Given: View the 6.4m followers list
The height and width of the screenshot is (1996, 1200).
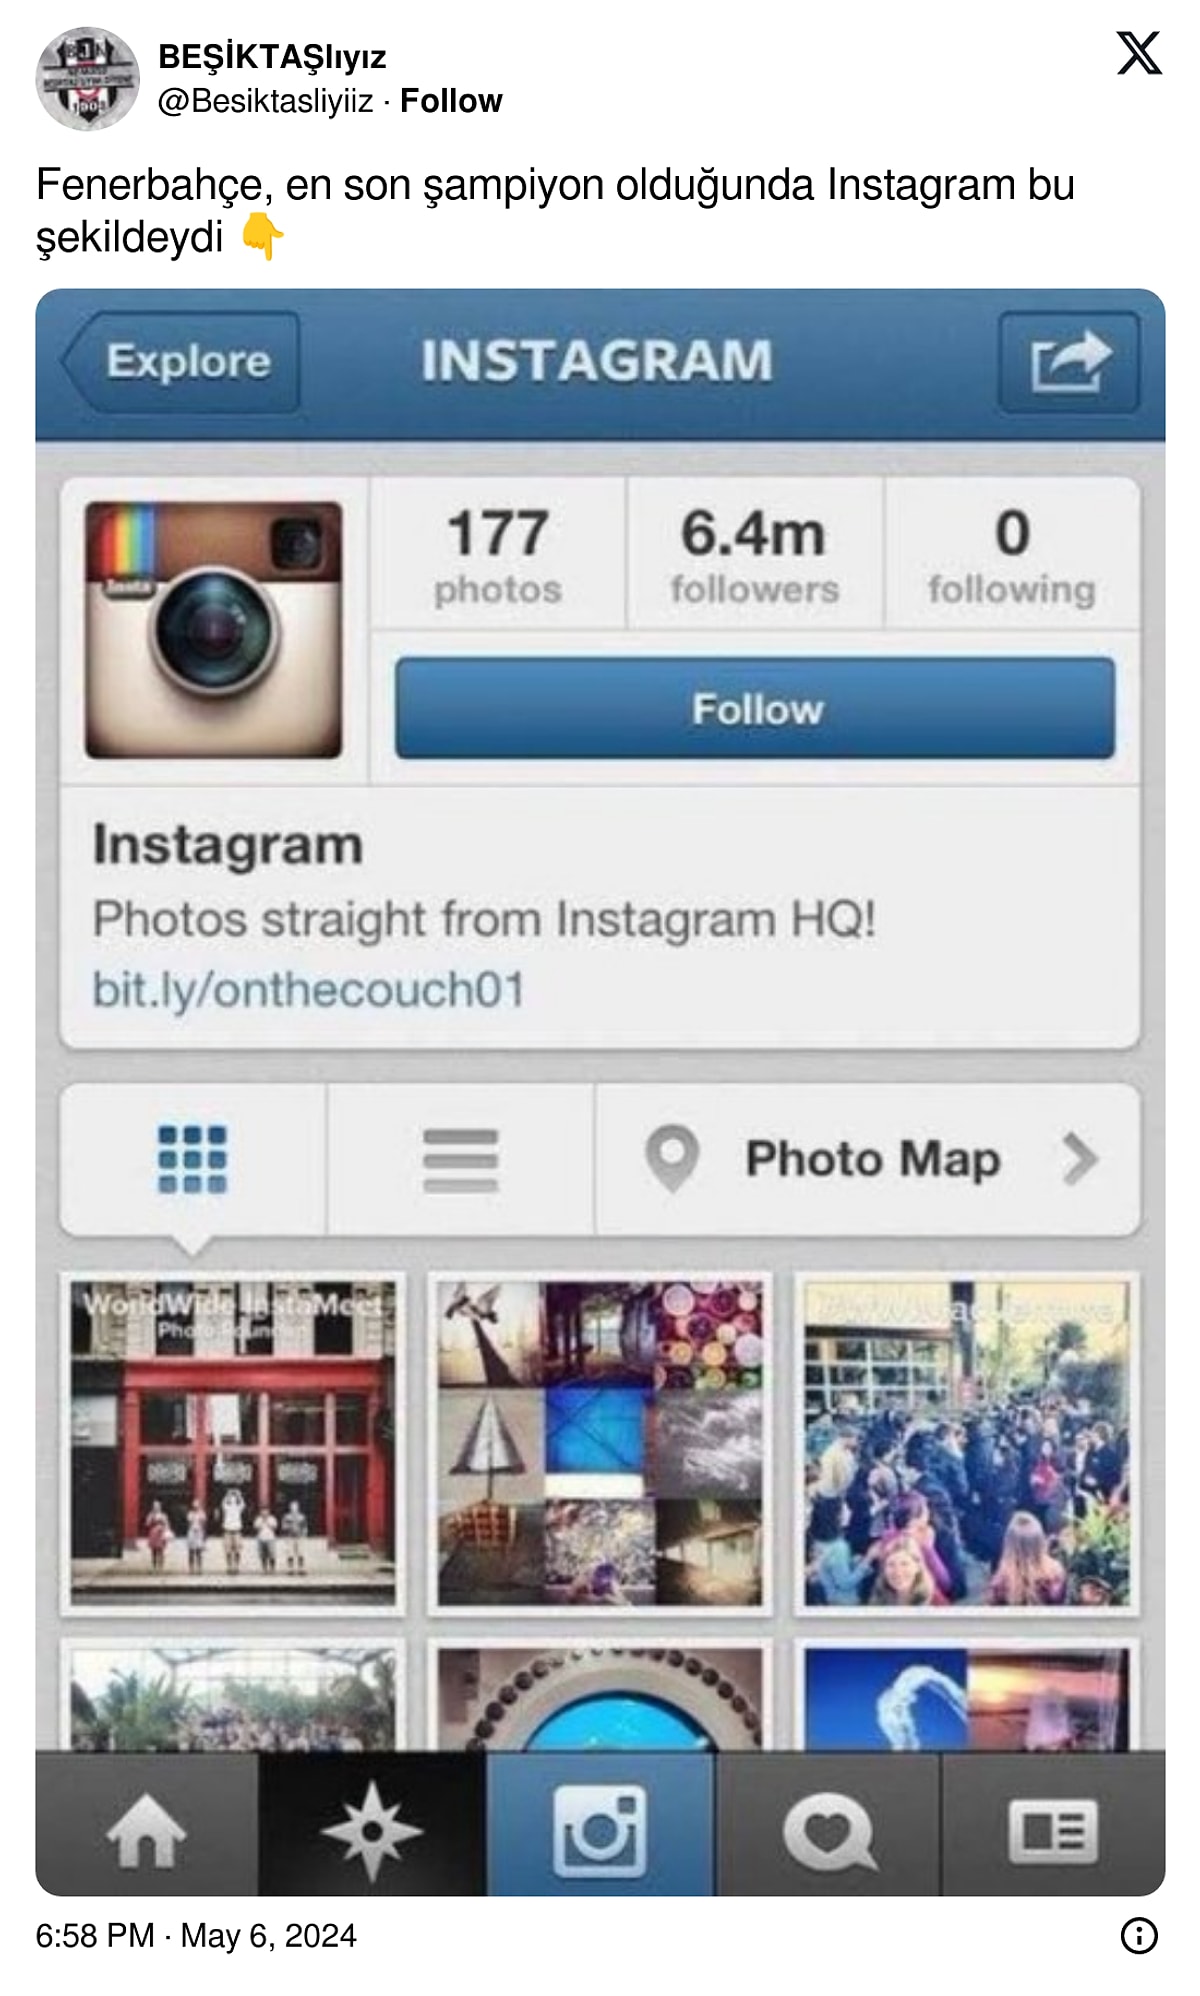Looking at the screenshot, I should click(754, 555).
